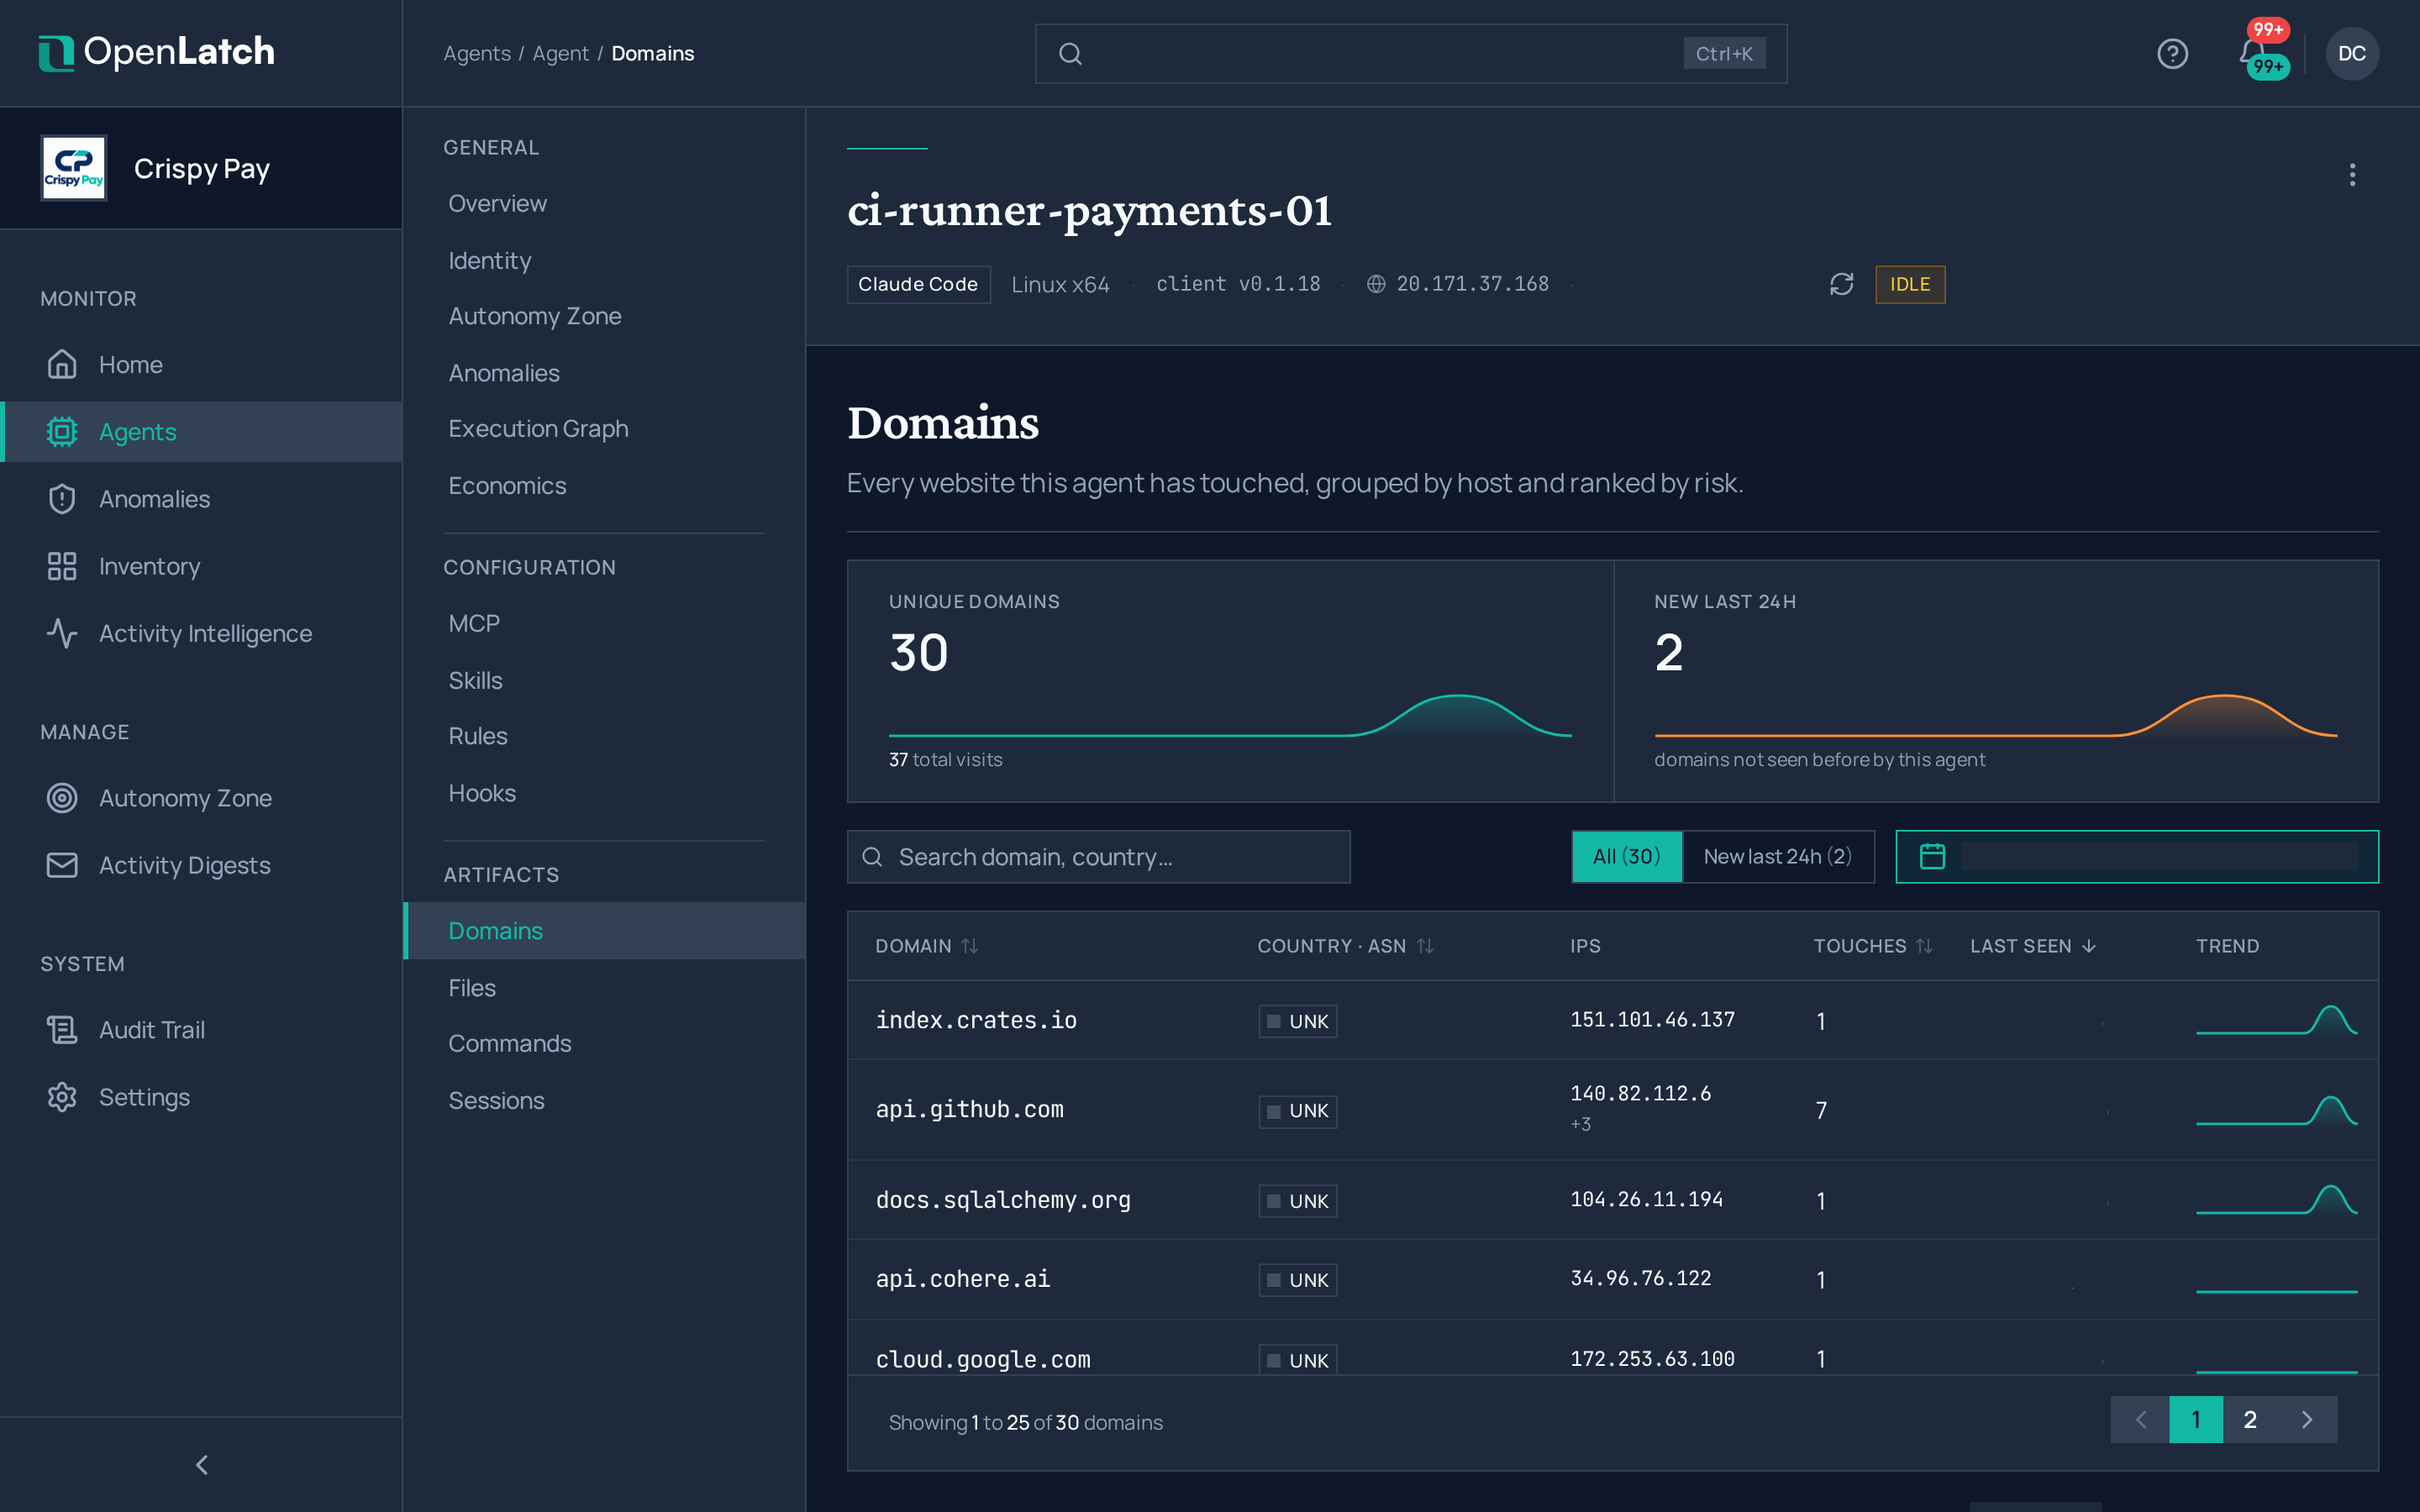Click the OpenLatch logo
Screen dimensions: 2420x1512
click(157, 52)
